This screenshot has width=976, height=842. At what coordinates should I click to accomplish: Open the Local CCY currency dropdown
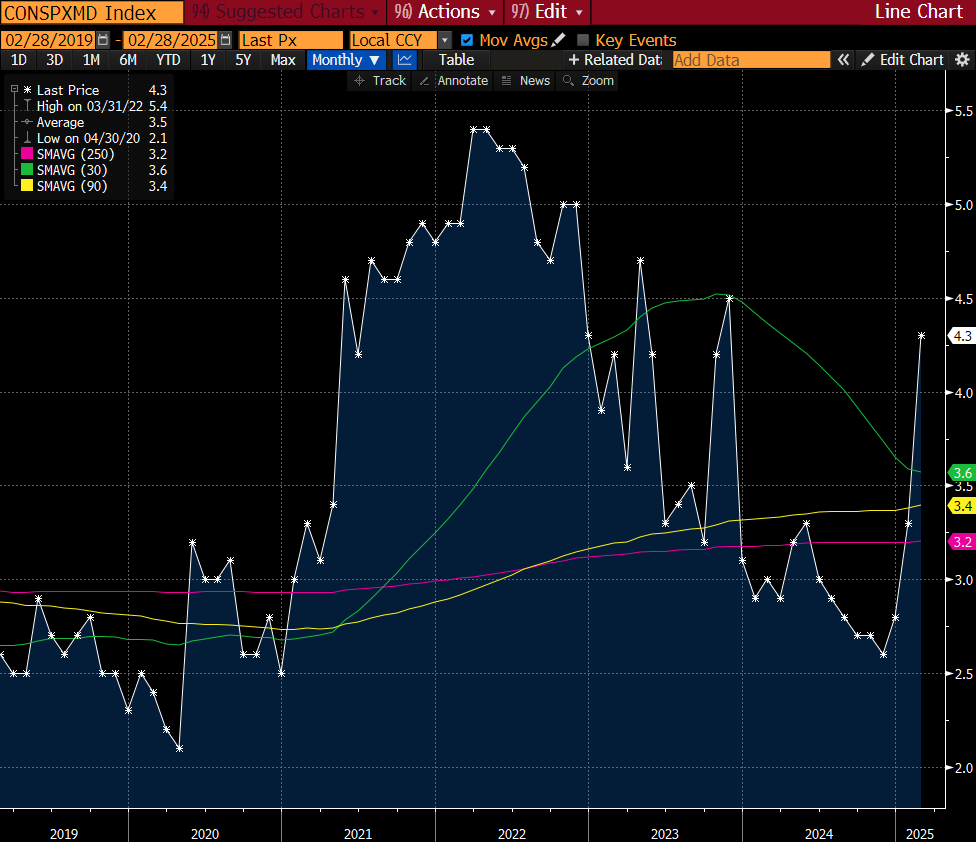point(445,40)
